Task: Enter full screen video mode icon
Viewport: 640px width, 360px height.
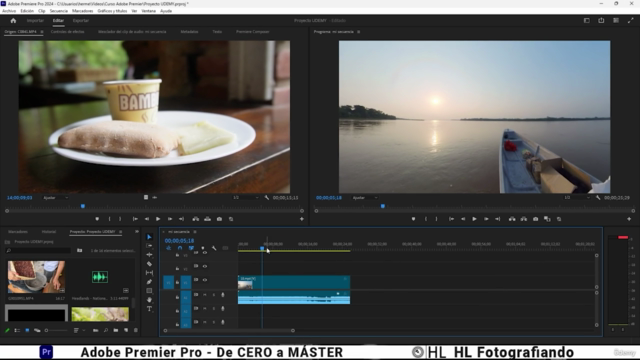Action: tap(630, 20)
